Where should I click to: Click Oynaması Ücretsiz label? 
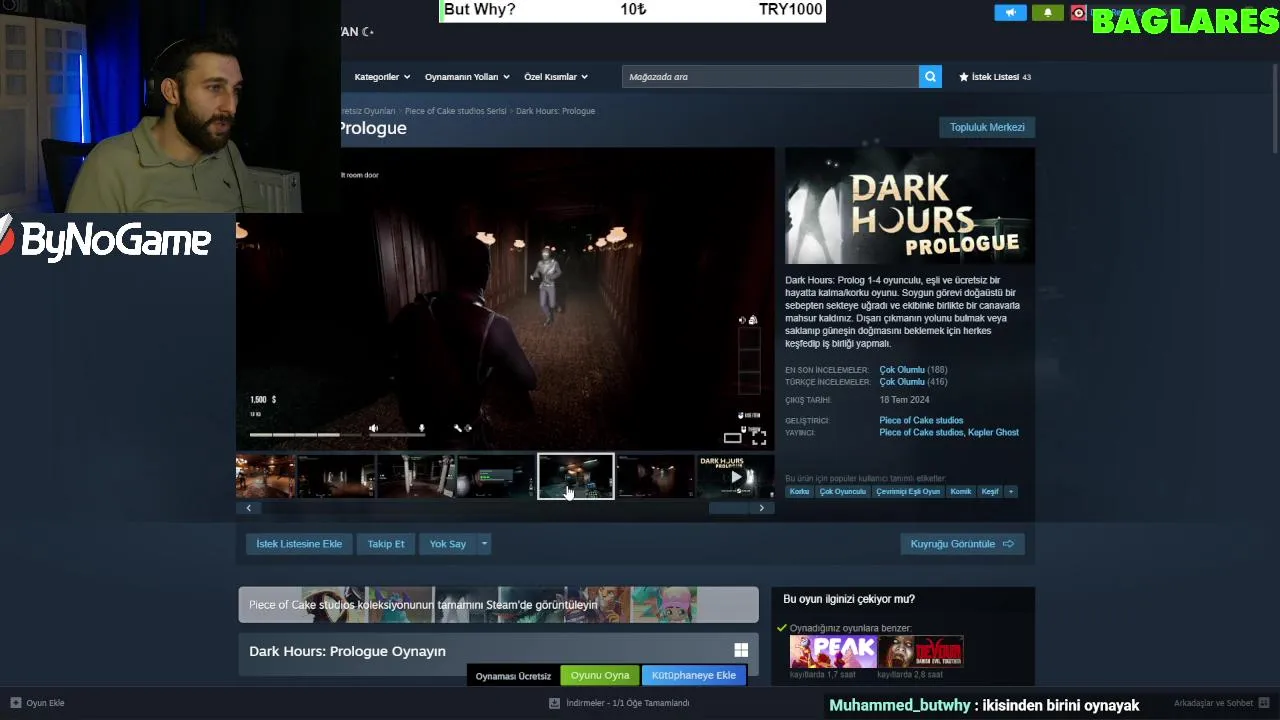[x=513, y=676]
